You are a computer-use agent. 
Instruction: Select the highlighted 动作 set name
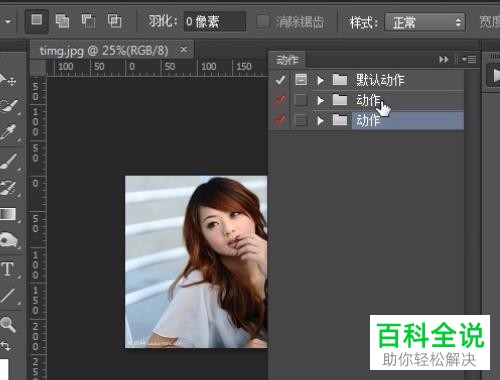pos(368,120)
